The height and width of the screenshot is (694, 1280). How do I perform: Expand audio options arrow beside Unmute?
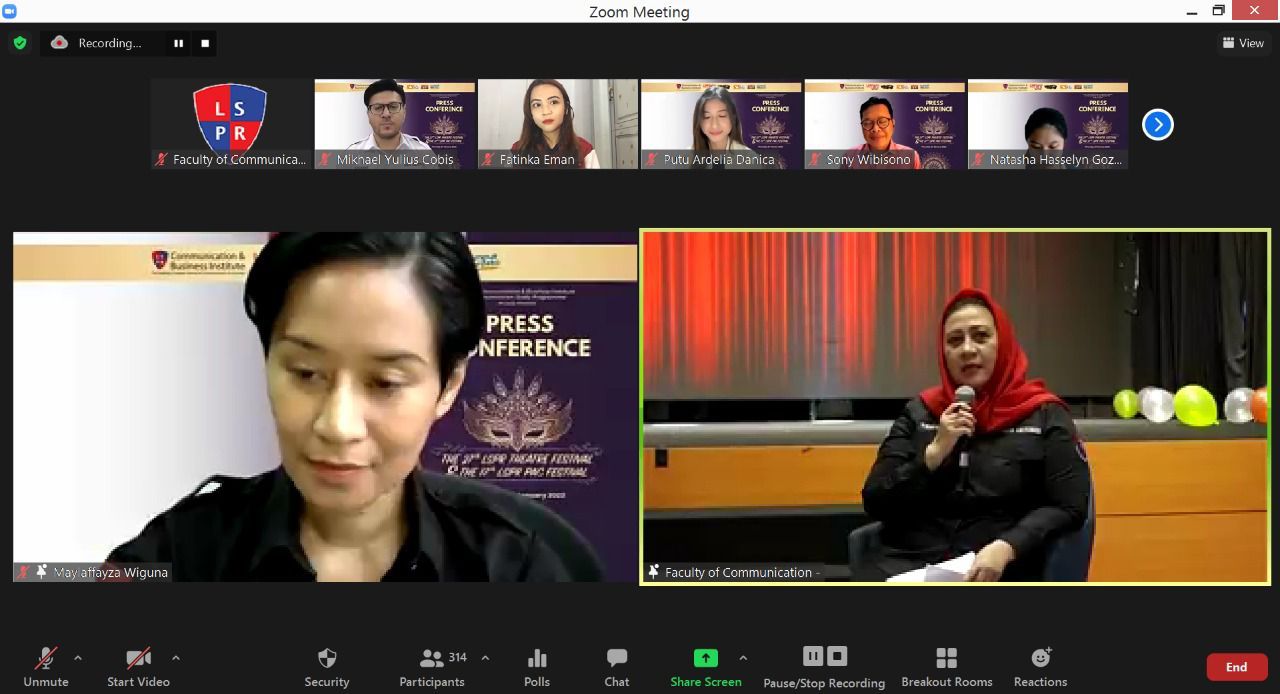78,658
